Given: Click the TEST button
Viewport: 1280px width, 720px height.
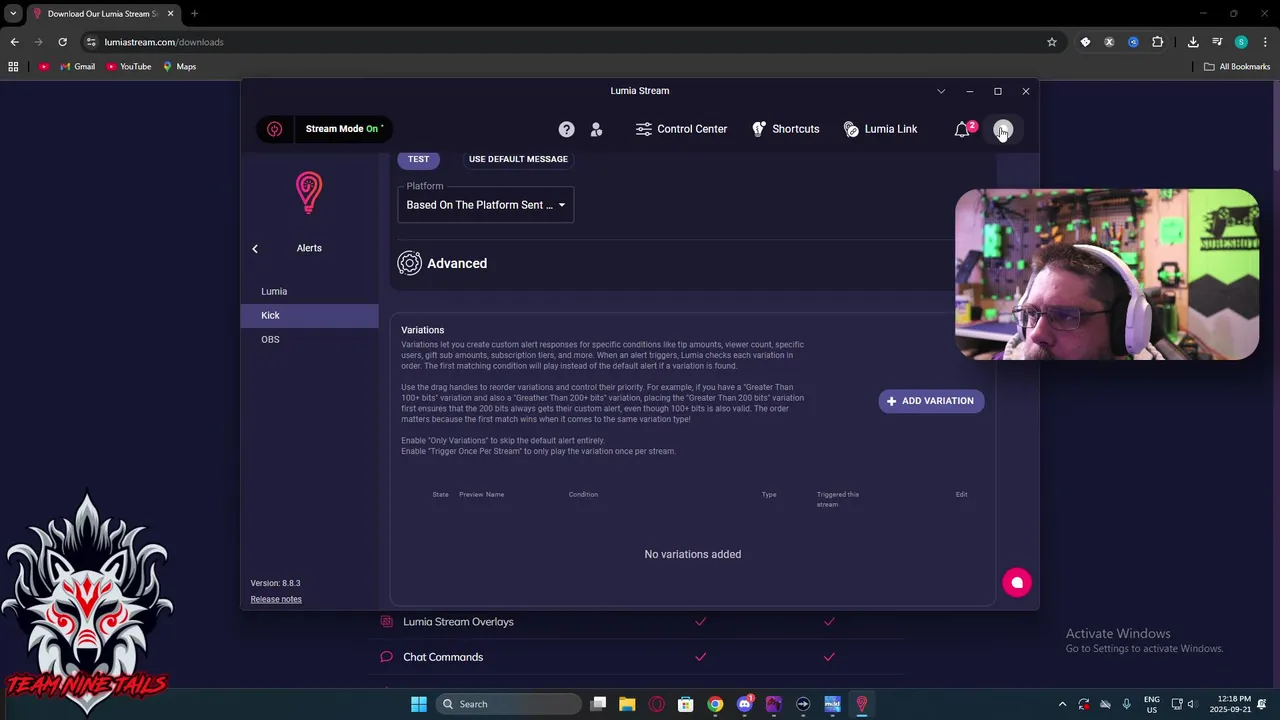Looking at the screenshot, I should pos(418,159).
